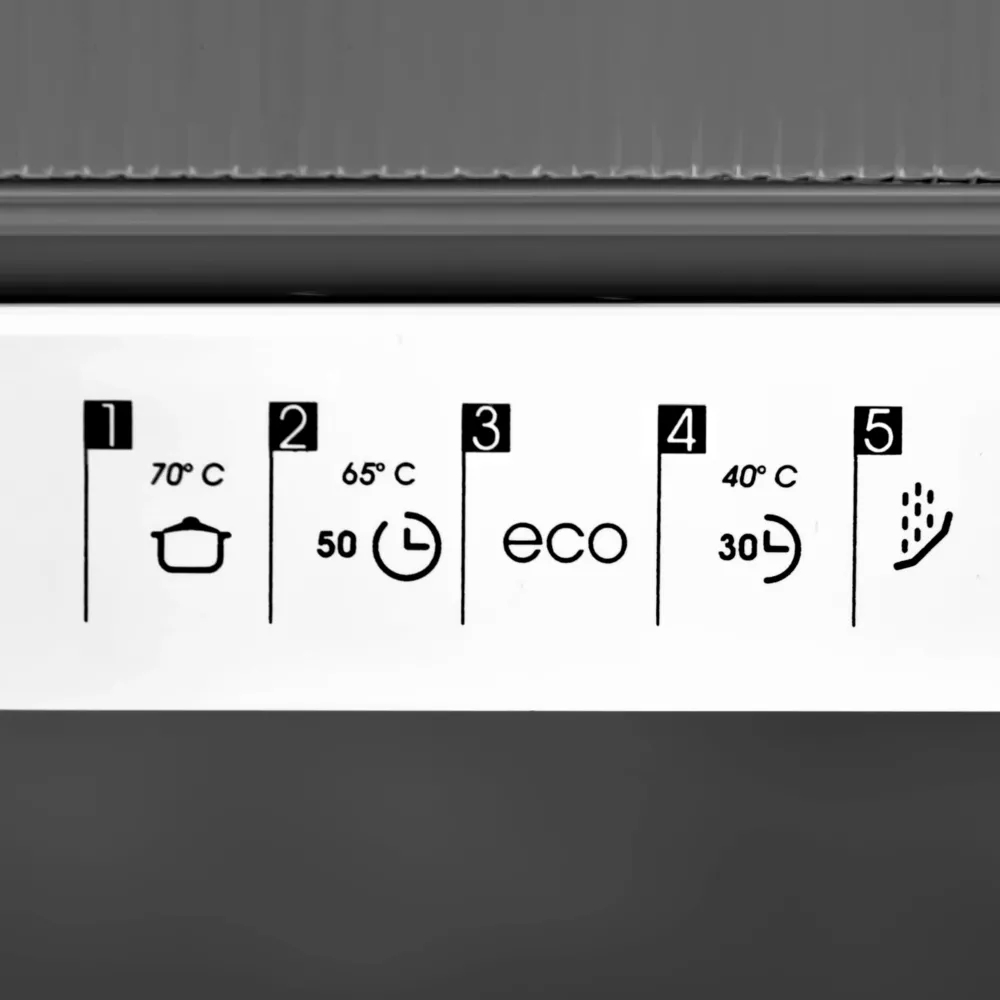This screenshot has height=1000, width=1000.
Task: Click the vertical line under number 3
Action: pos(463,538)
